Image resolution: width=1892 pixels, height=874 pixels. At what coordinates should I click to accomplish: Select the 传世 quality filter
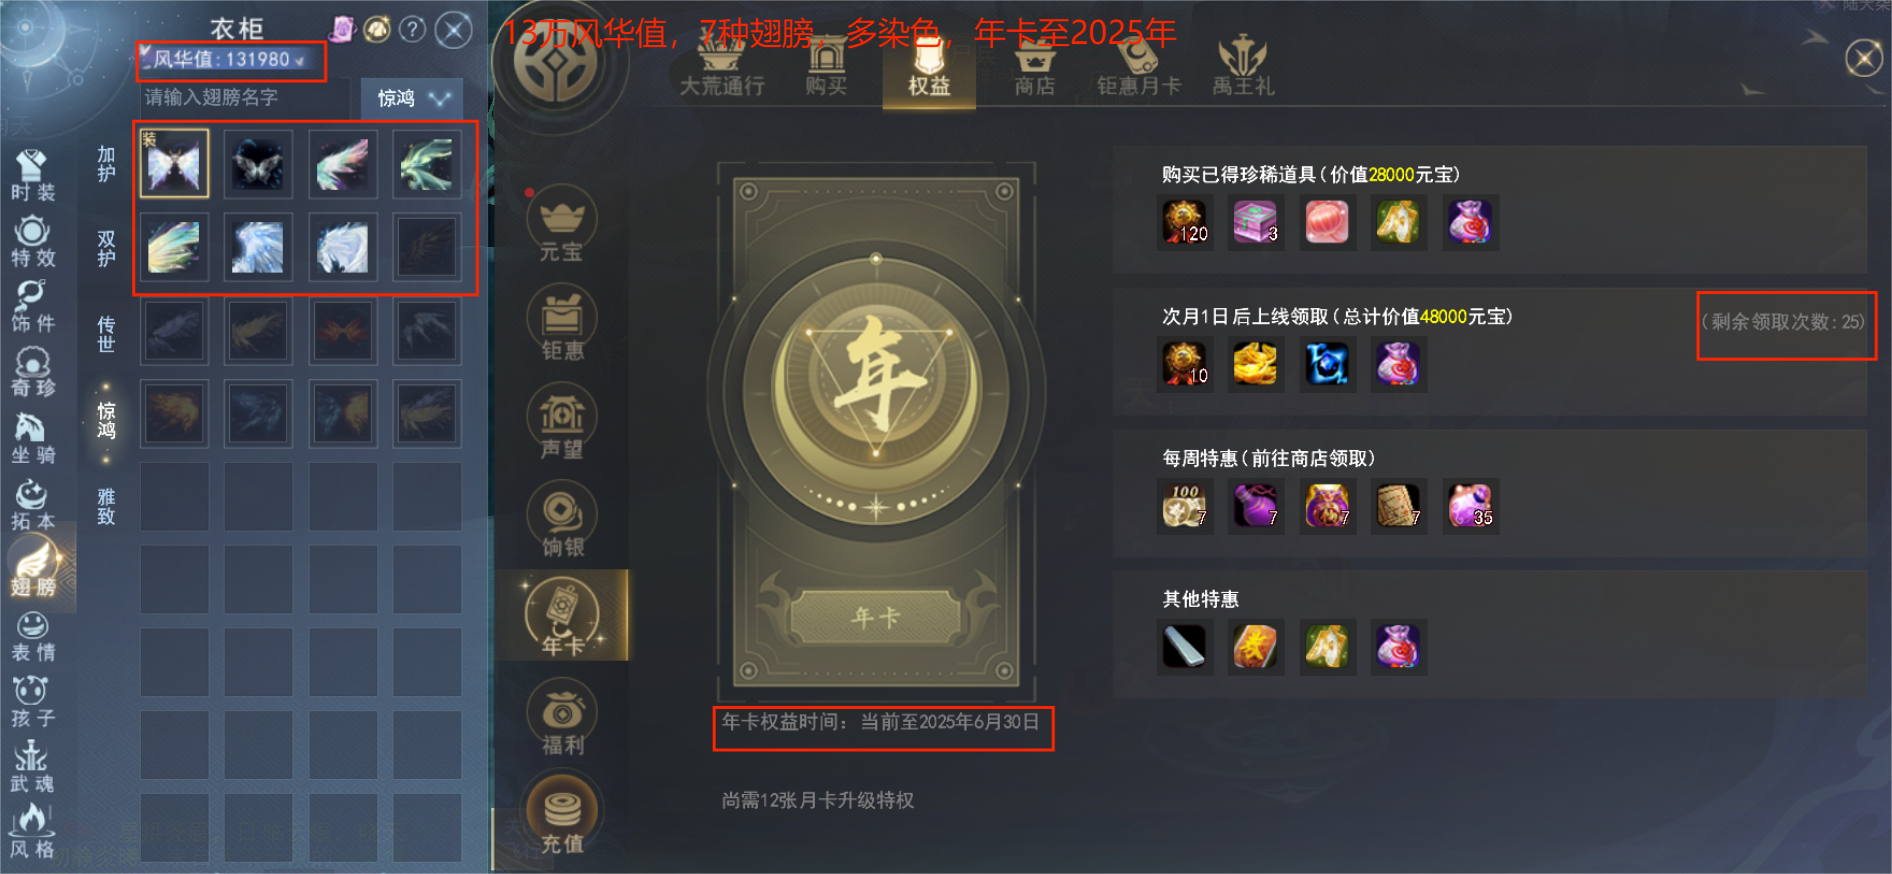tap(106, 334)
